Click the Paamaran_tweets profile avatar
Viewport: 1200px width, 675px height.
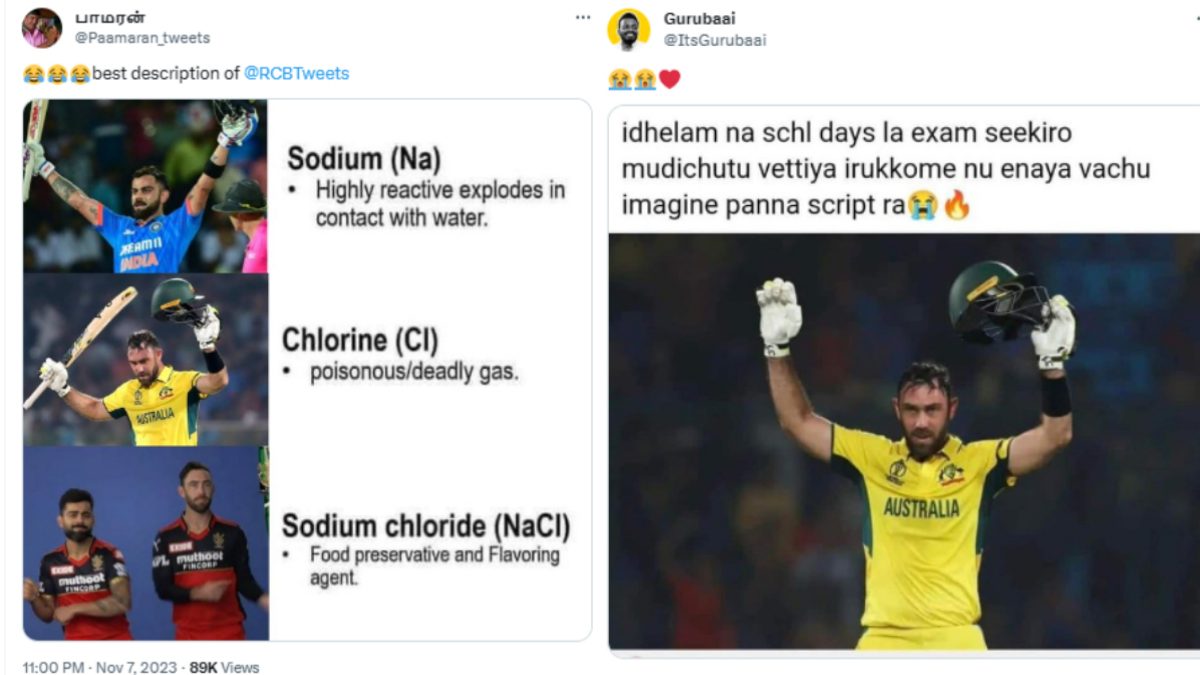(41, 28)
